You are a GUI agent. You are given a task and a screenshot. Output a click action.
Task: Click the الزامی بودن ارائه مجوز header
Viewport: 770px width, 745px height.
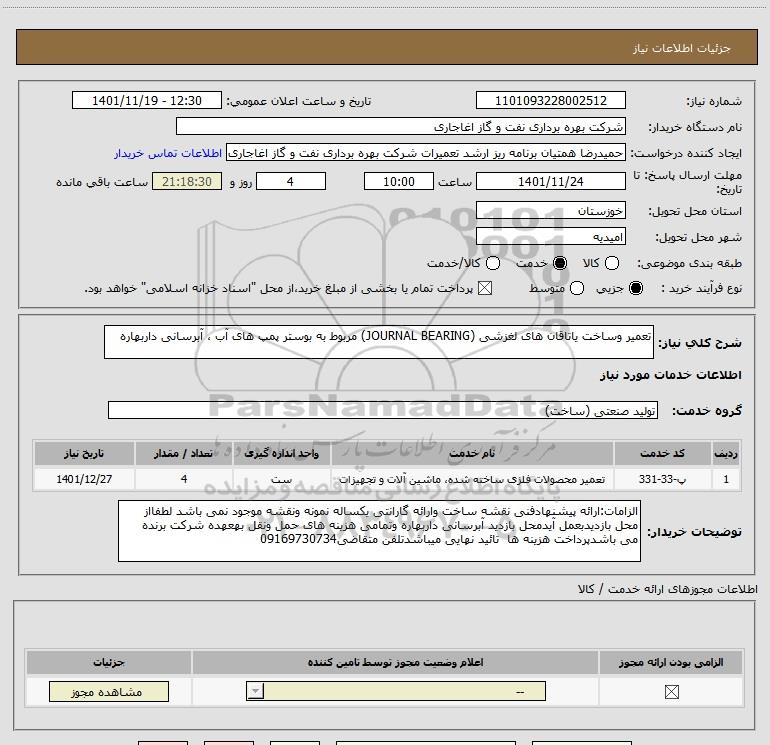(x=671, y=662)
